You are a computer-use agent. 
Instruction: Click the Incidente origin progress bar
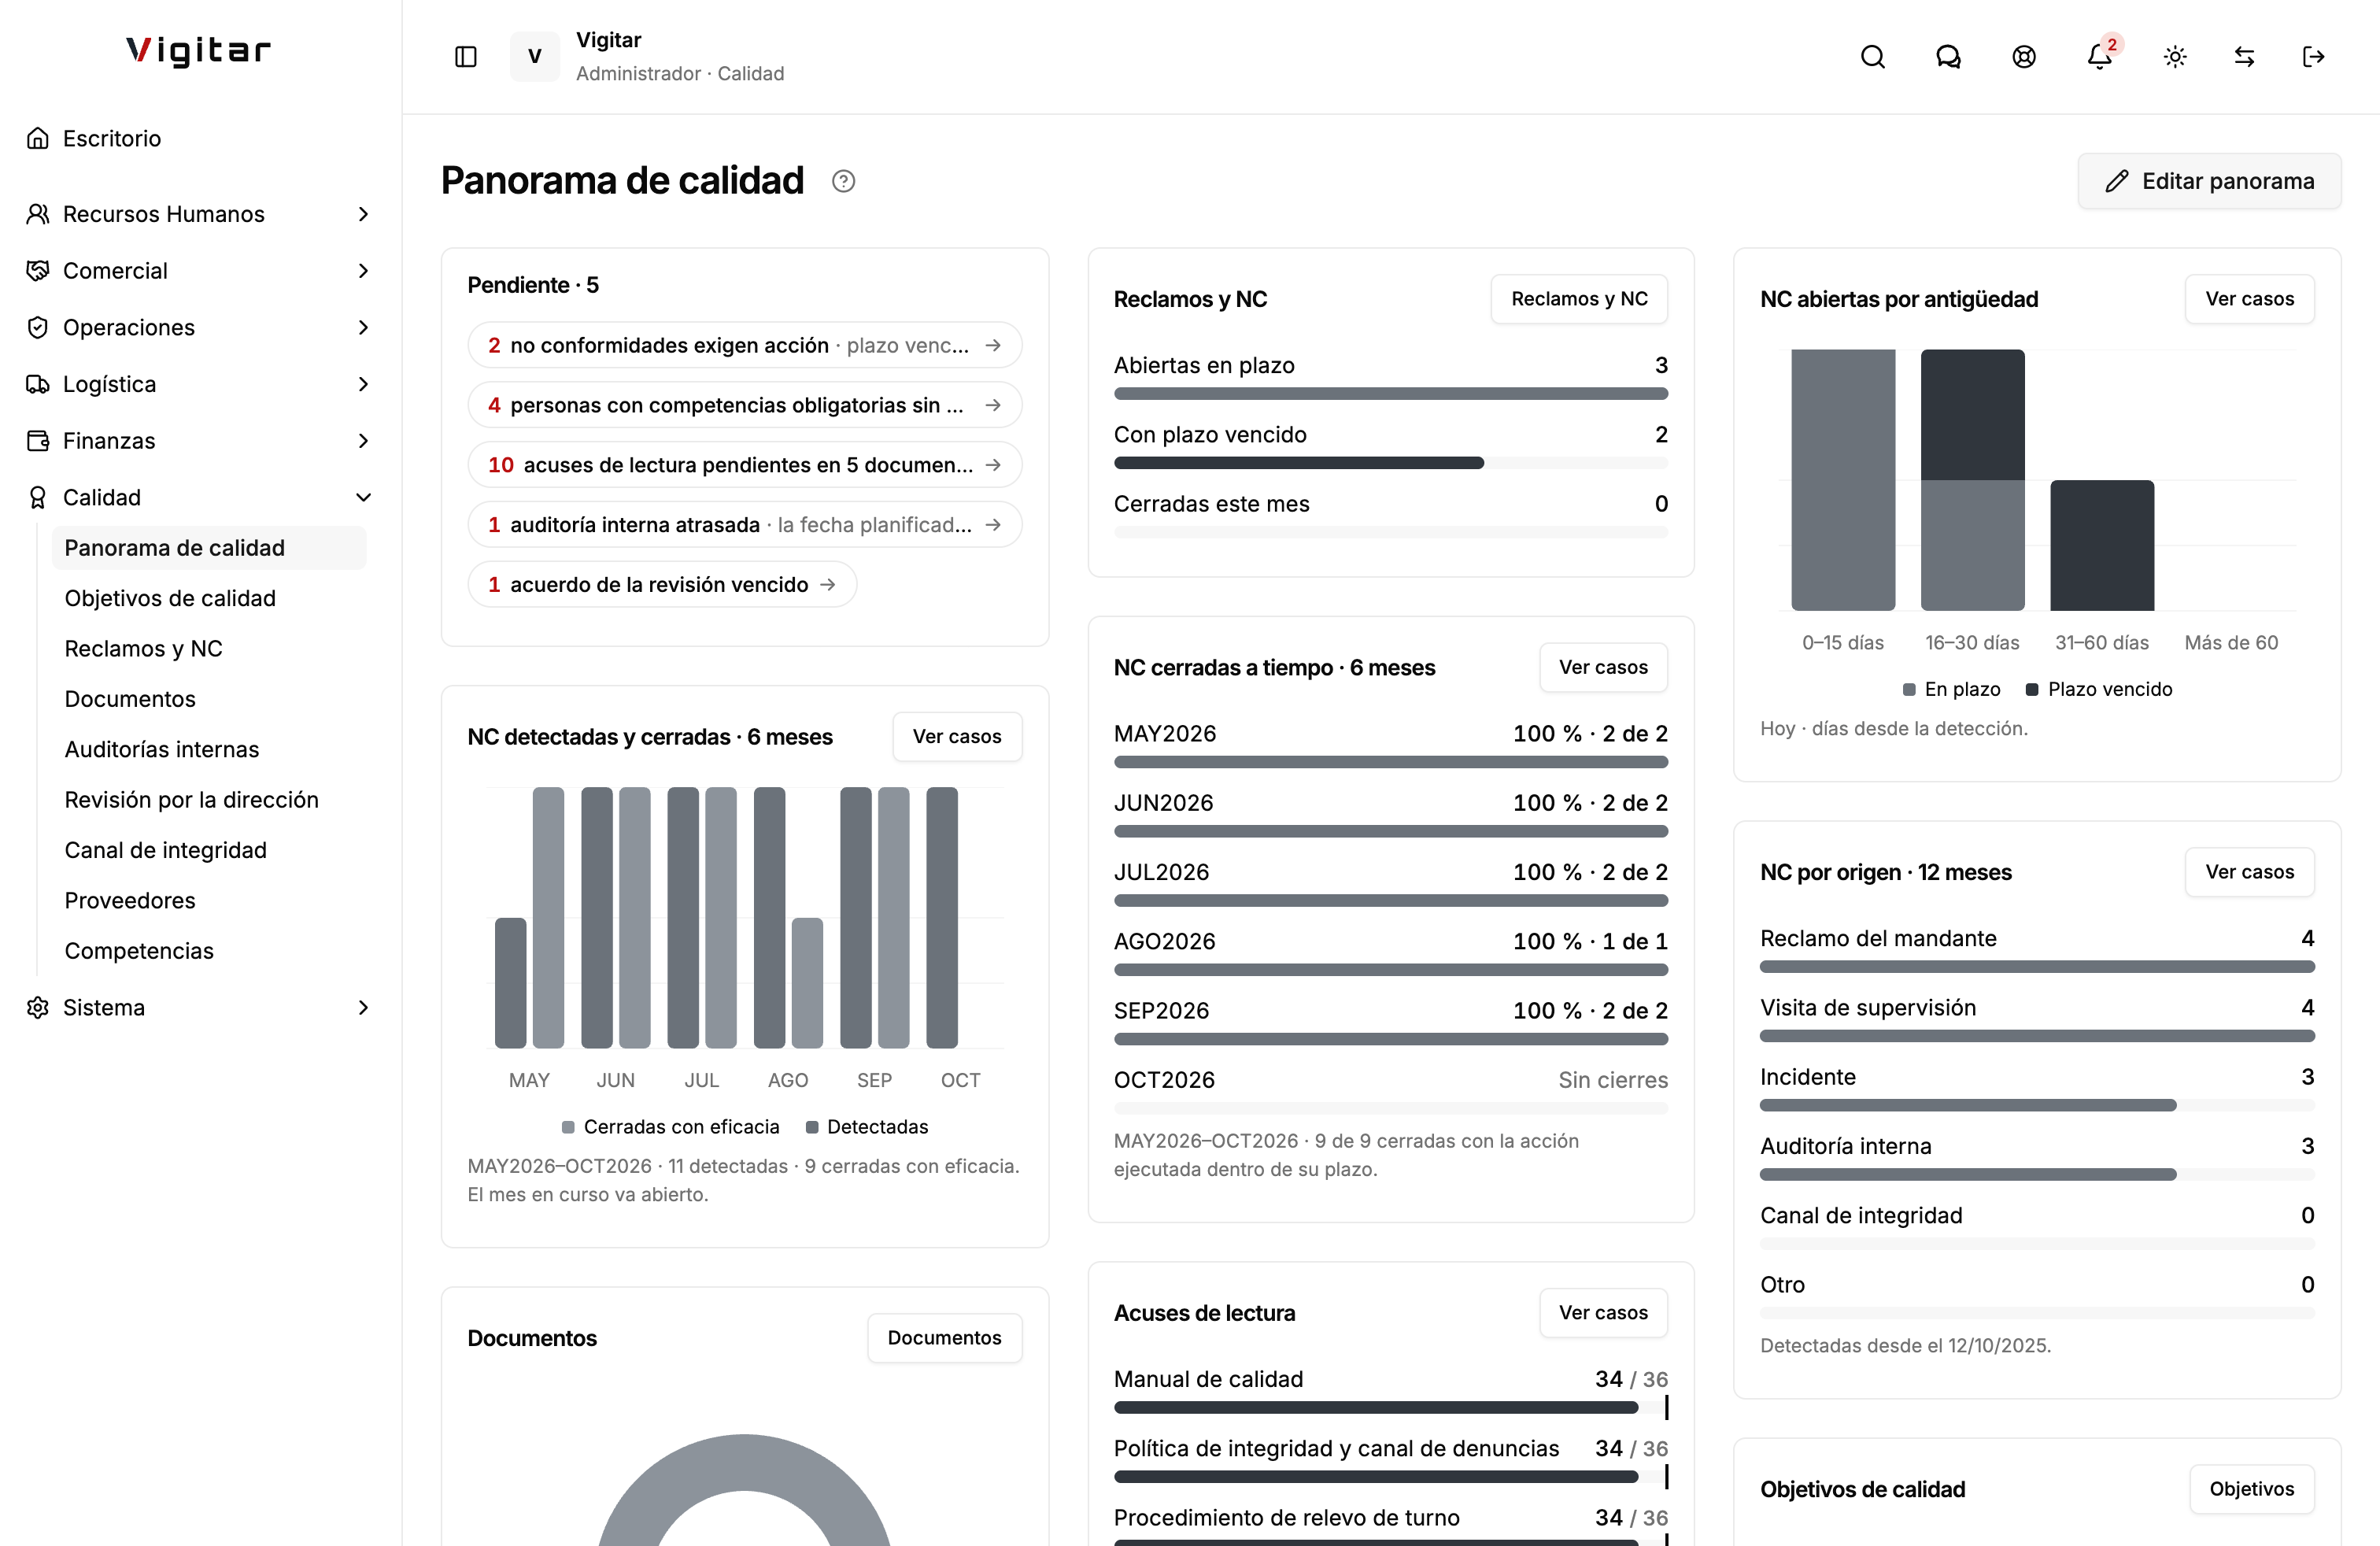point(2036,1105)
